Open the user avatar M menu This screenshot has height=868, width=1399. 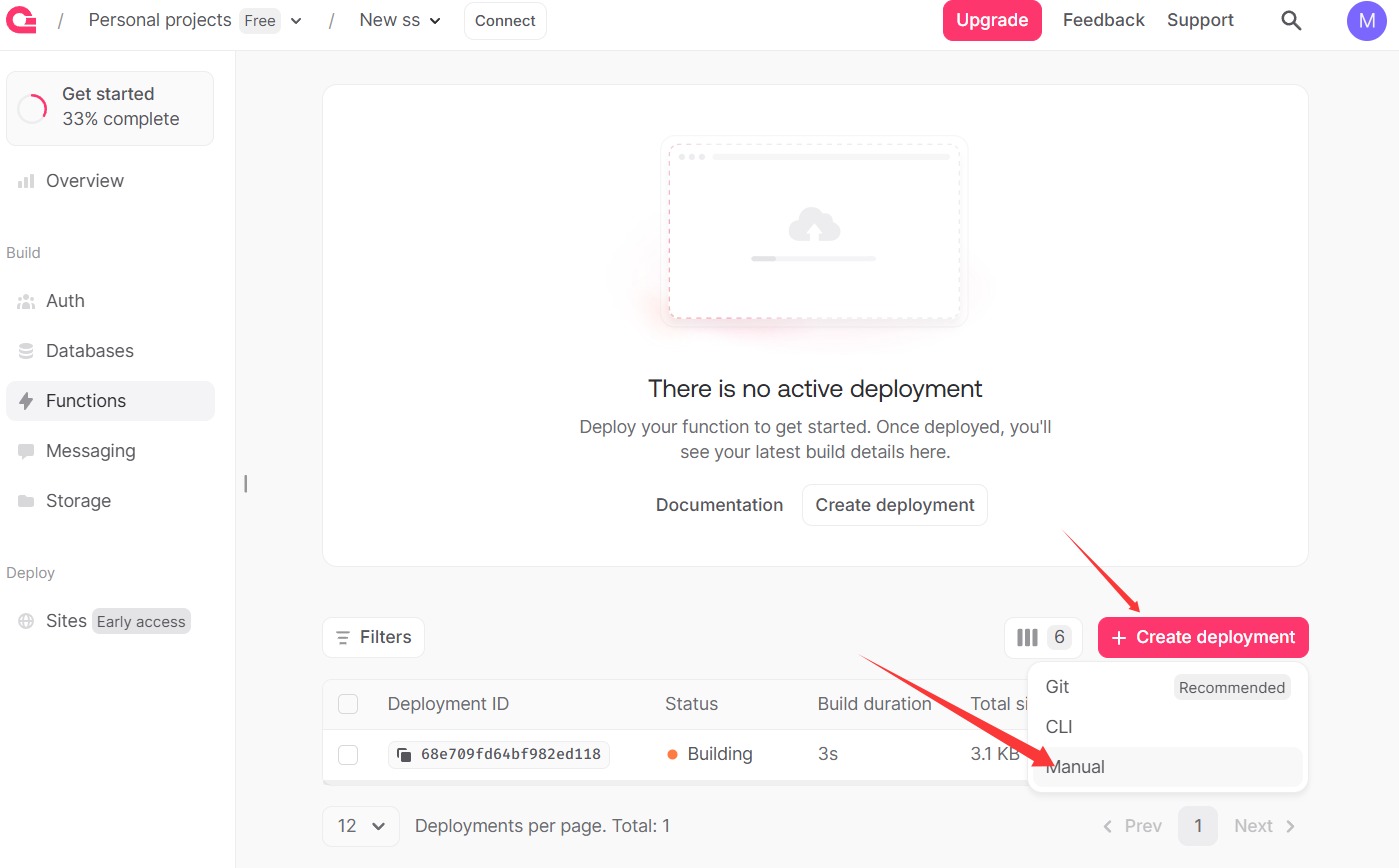pyautogui.click(x=1366, y=20)
